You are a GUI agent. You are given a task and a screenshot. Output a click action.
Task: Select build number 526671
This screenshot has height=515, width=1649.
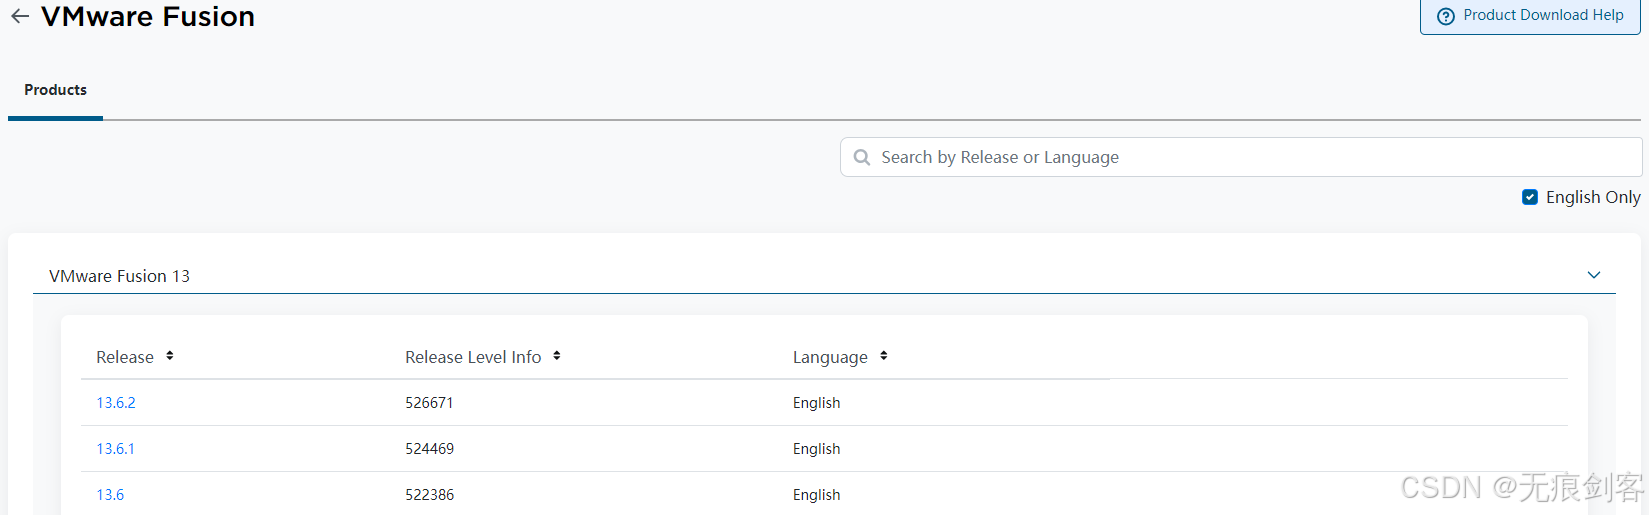[x=429, y=403]
